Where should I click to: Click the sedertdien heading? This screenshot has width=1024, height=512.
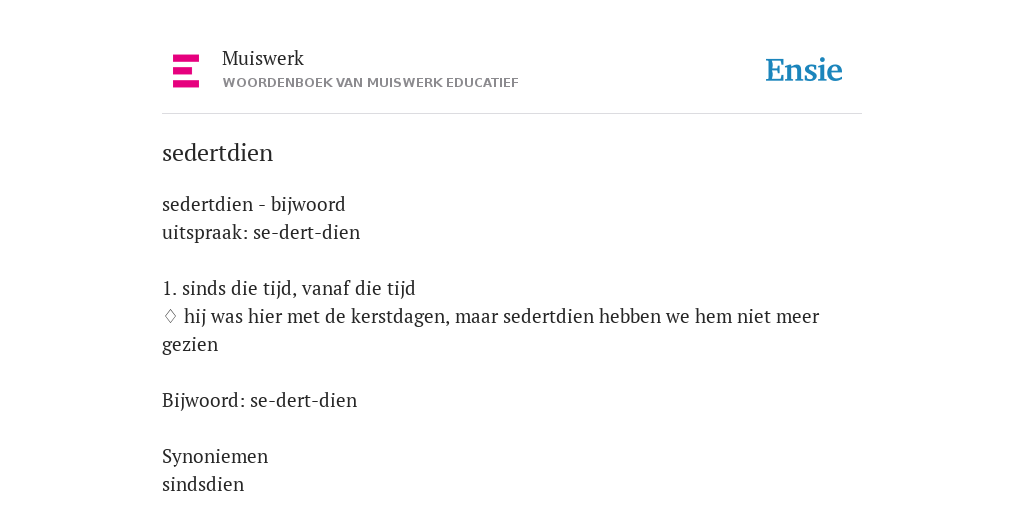217,153
